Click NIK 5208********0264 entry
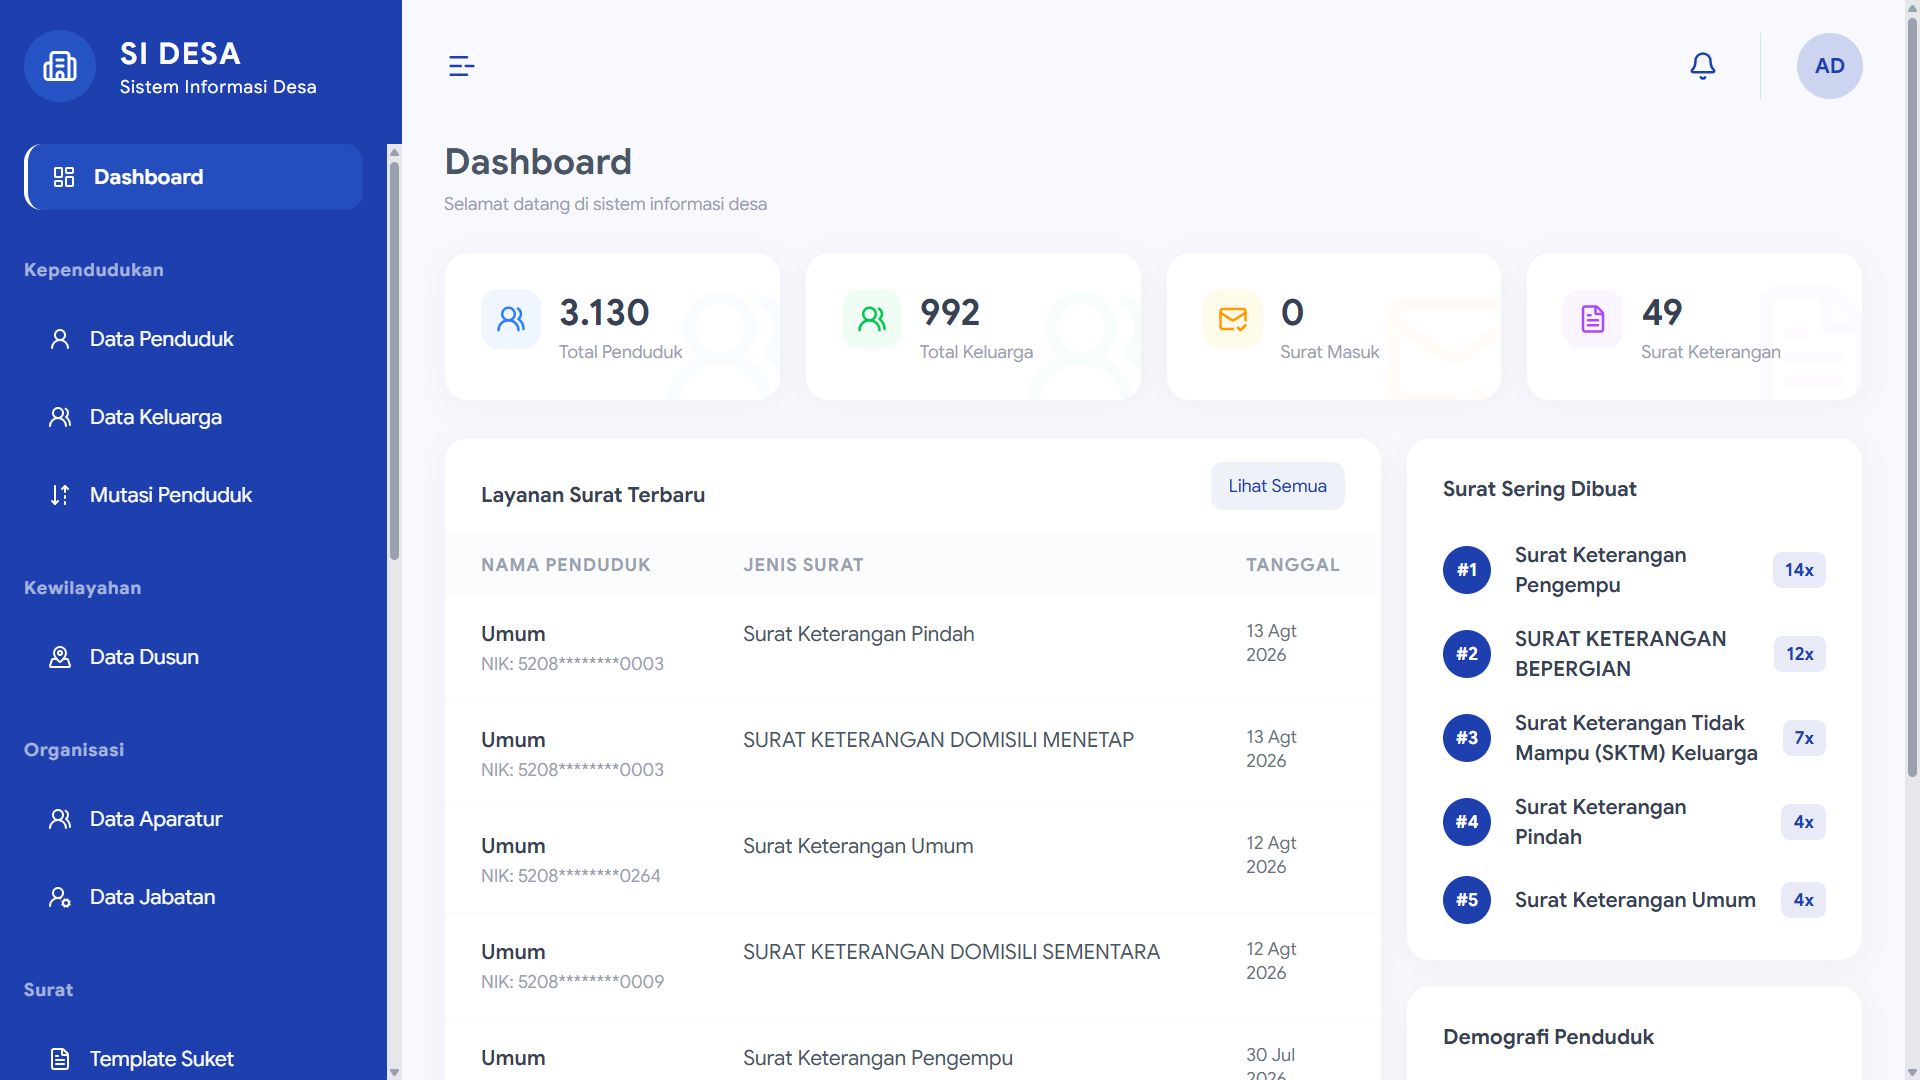Screen dimensions: 1920x1080 point(571,876)
